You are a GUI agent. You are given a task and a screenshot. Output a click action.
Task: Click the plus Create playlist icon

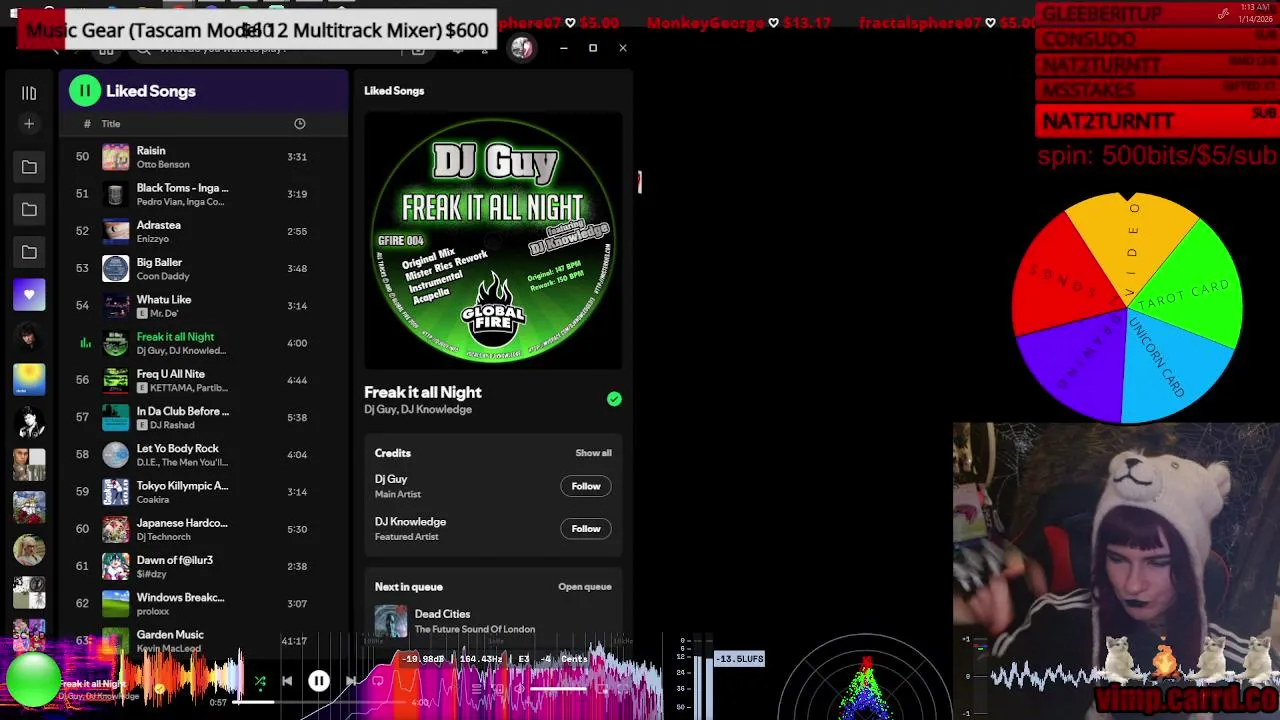pyautogui.click(x=29, y=124)
